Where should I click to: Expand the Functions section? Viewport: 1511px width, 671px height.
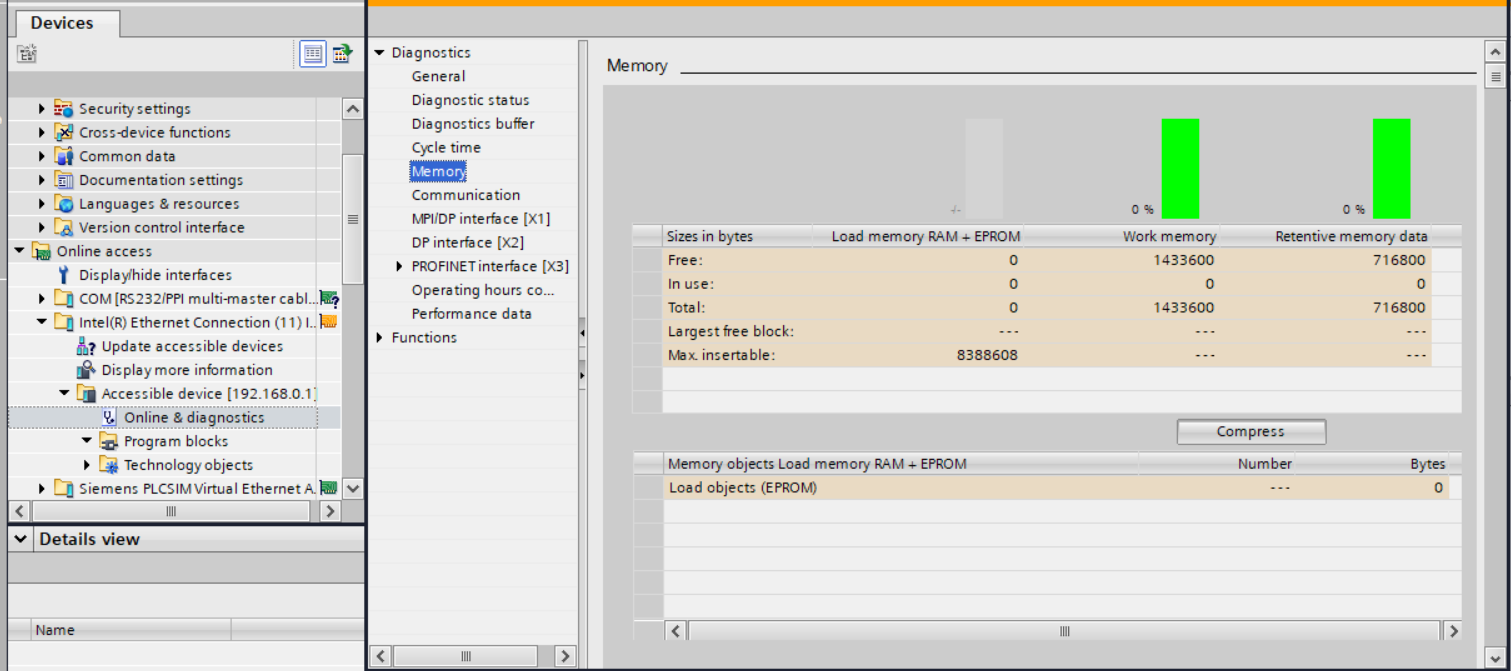380,338
